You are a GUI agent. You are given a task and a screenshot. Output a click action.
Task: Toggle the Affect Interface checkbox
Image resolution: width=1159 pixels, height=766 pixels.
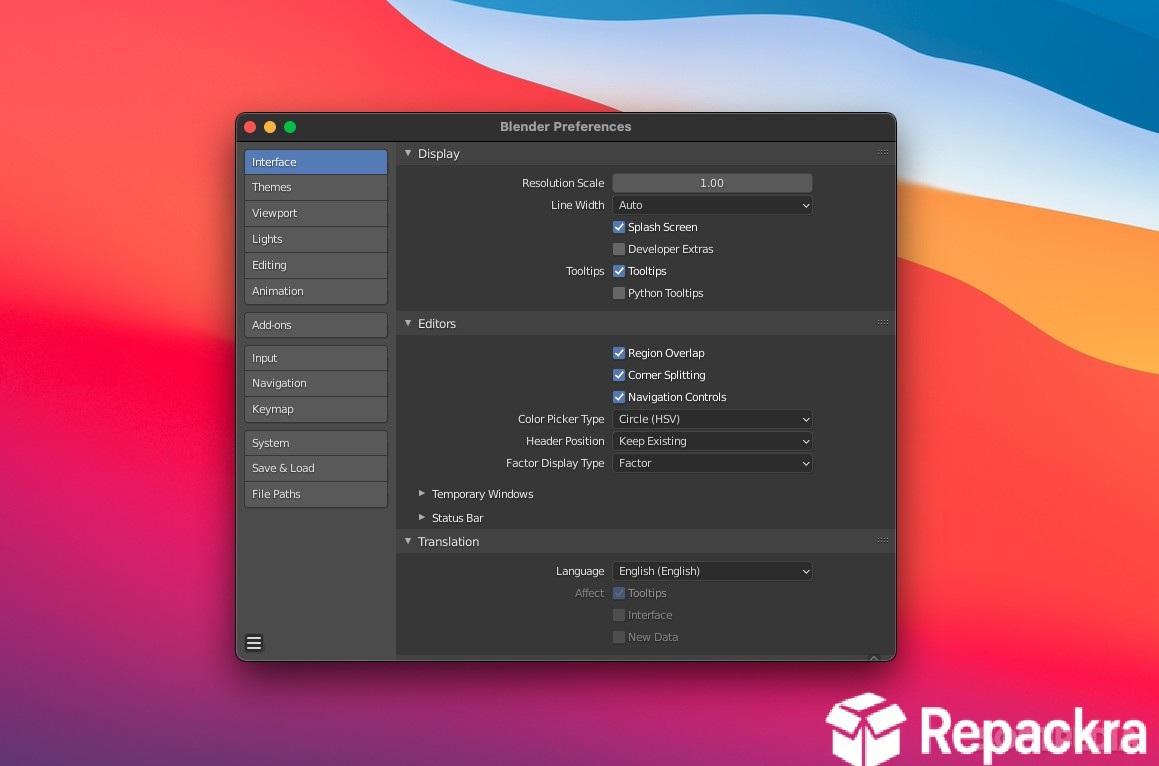pyautogui.click(x=619, y=615)
